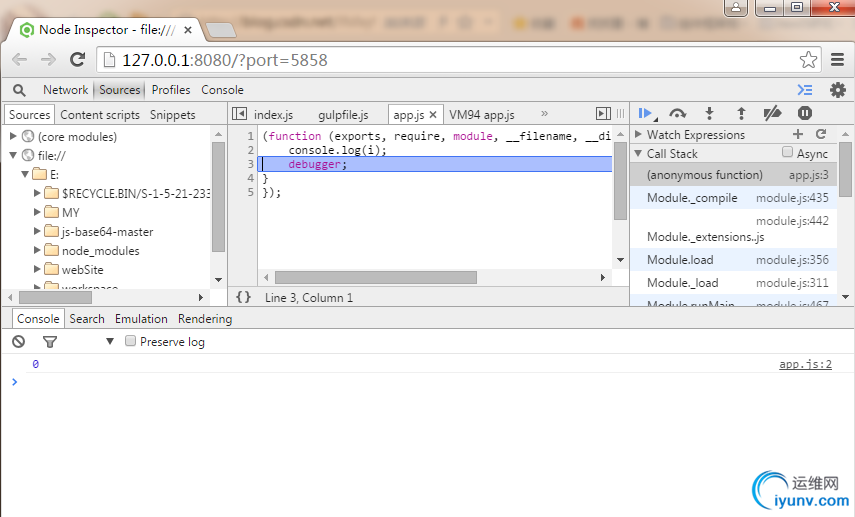Viewport: 855px width, 517px height.
Task: Deactivate all breakpoints
Action: pyautogui.click(x=772, y=113)
